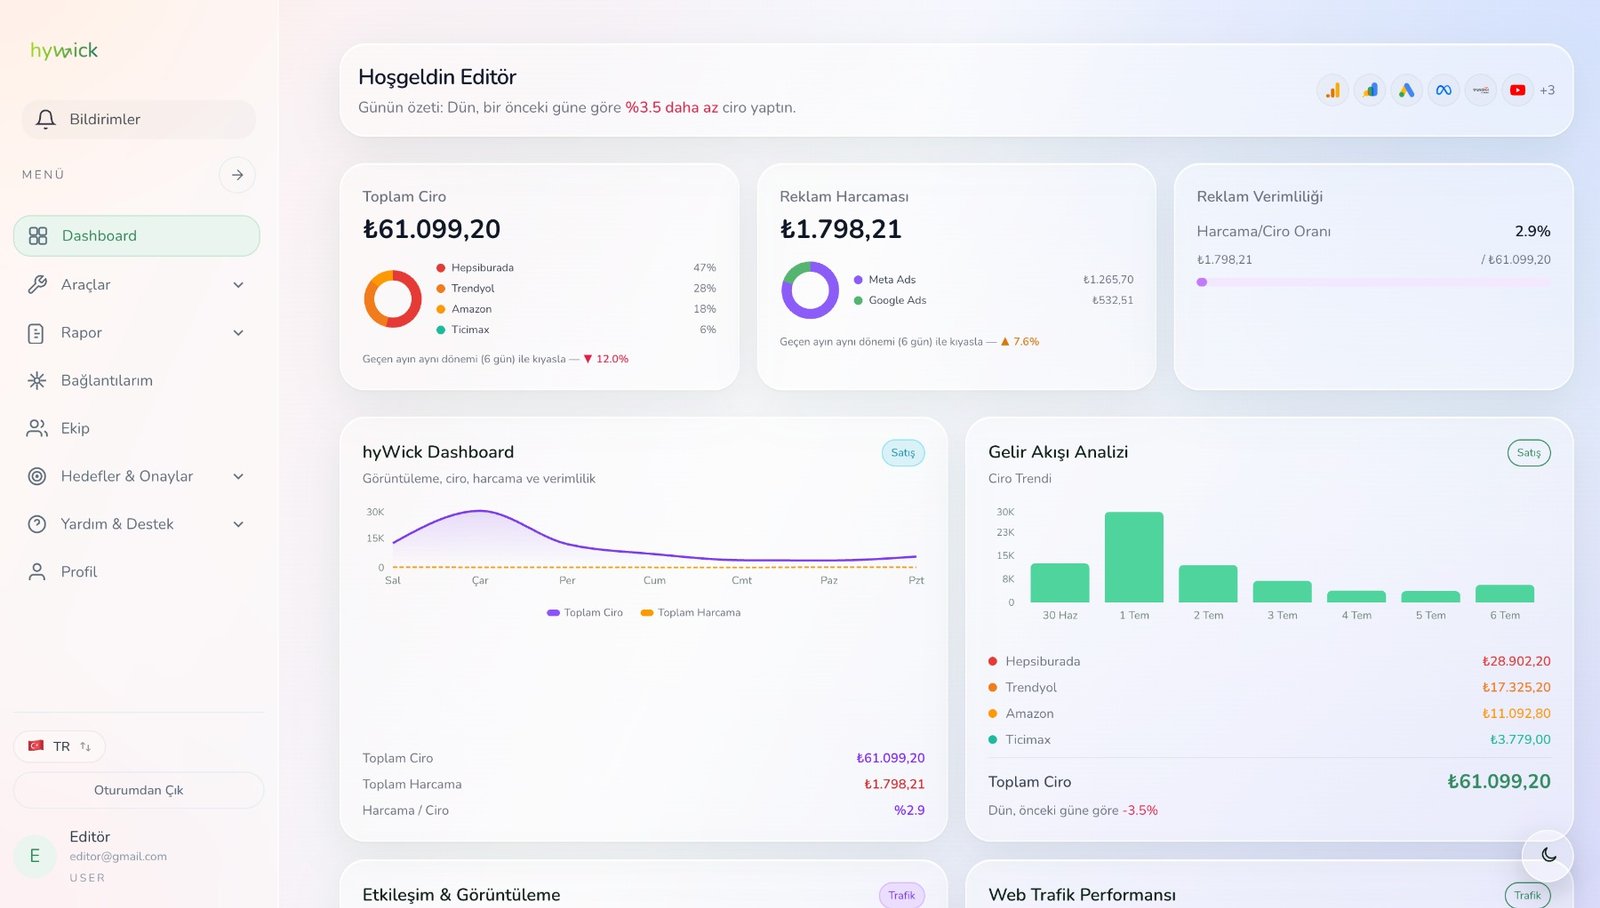1600x908 pixels.
Task: Click the hyWick logo
Action: tap(64, 50)
